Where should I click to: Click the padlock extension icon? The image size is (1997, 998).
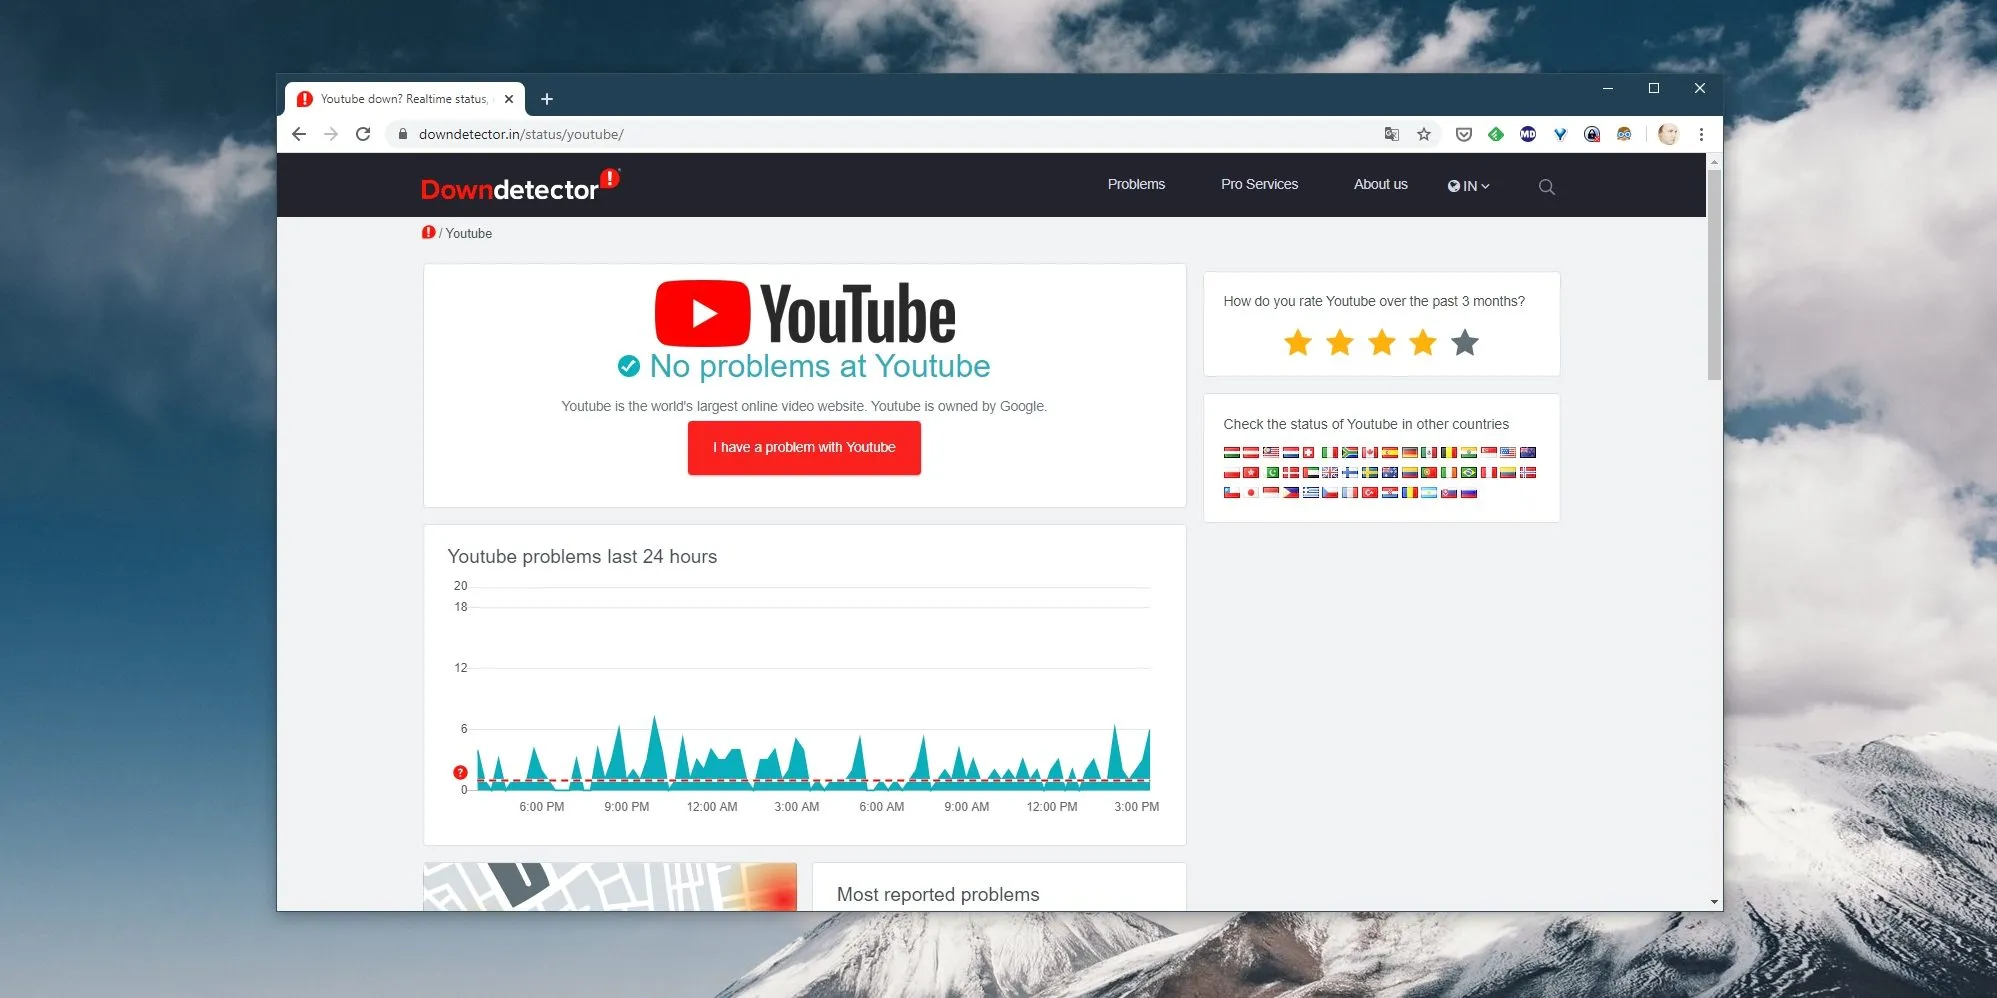point(1592,134)
